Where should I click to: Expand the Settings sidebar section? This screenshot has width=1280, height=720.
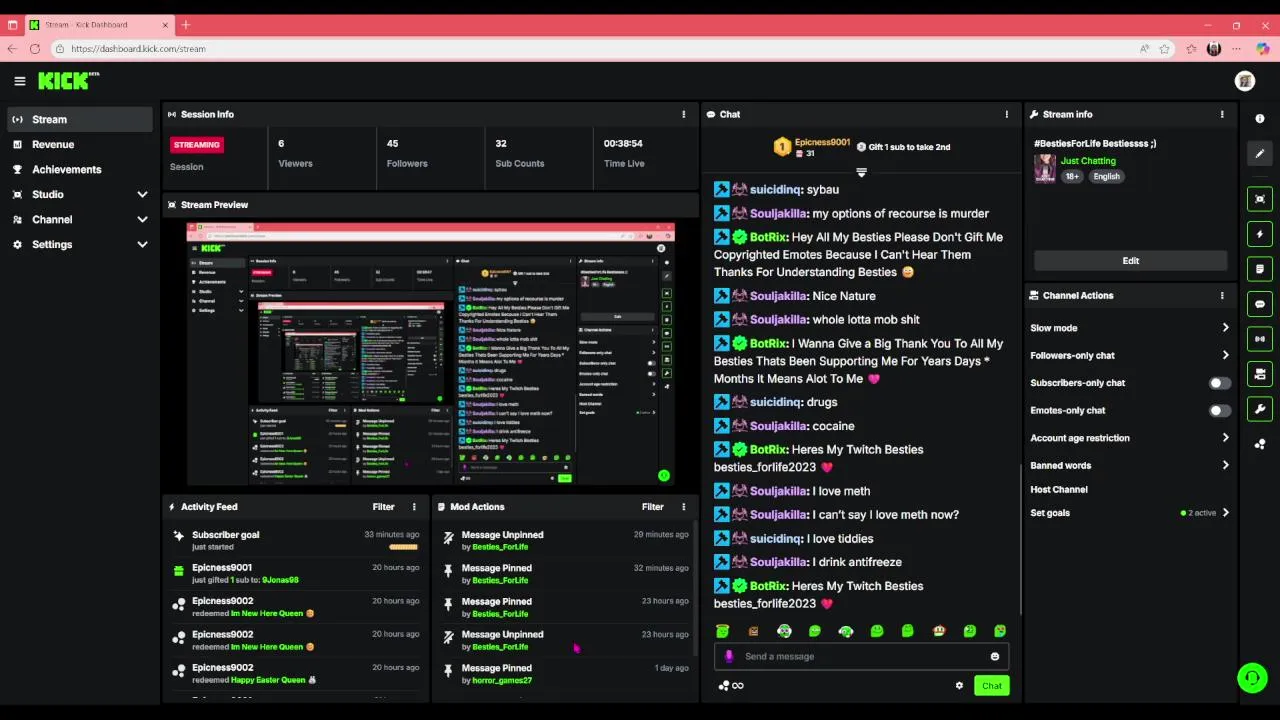tap(142, 244)
